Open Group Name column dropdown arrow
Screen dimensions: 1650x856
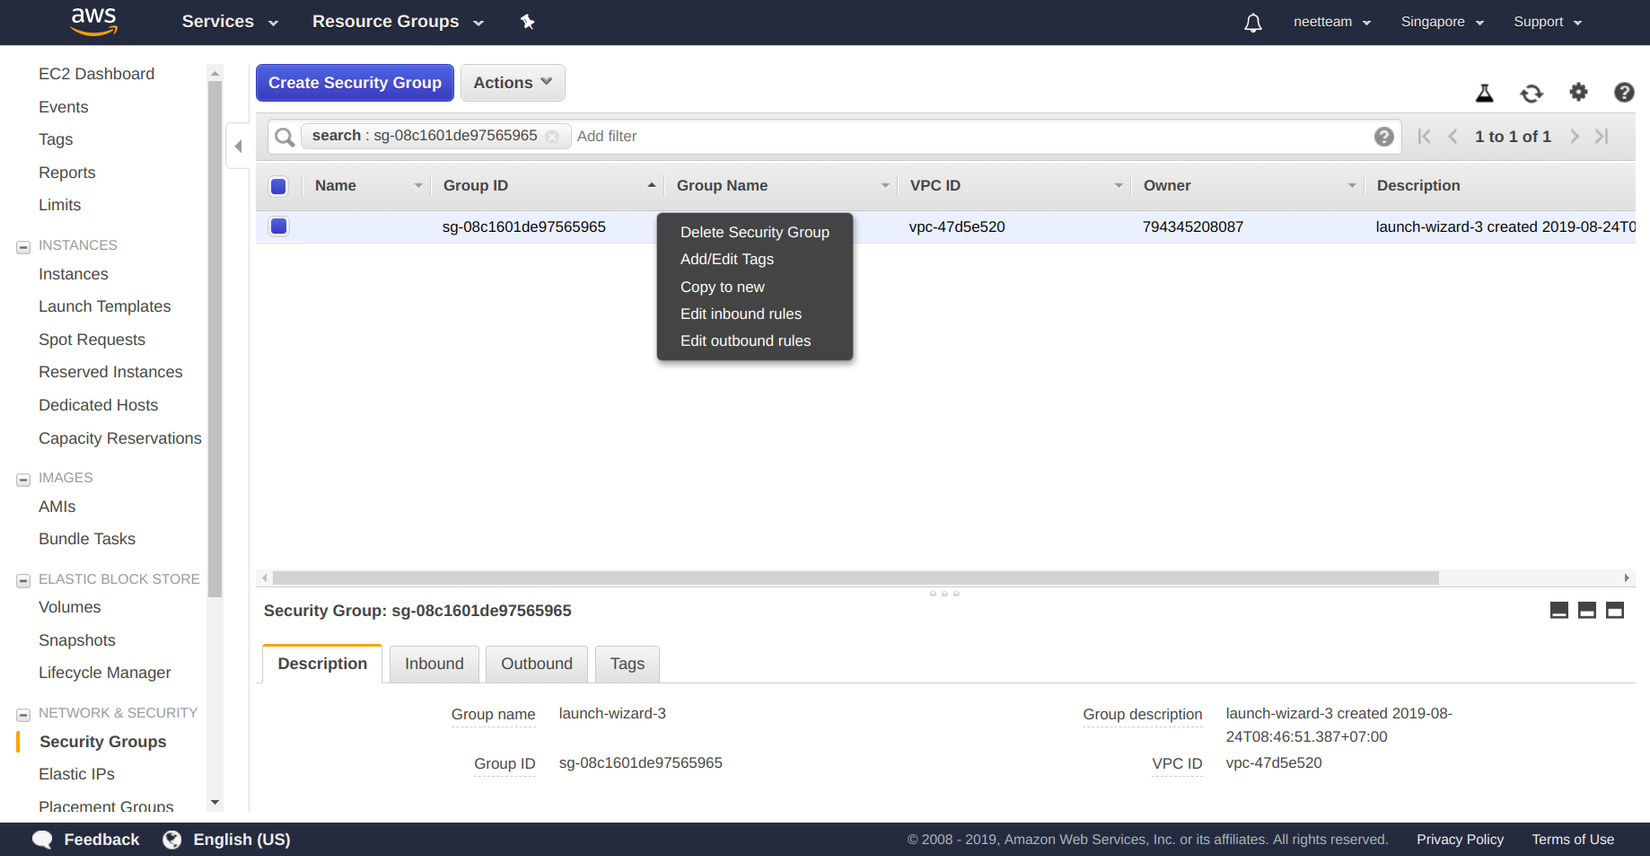885,186
